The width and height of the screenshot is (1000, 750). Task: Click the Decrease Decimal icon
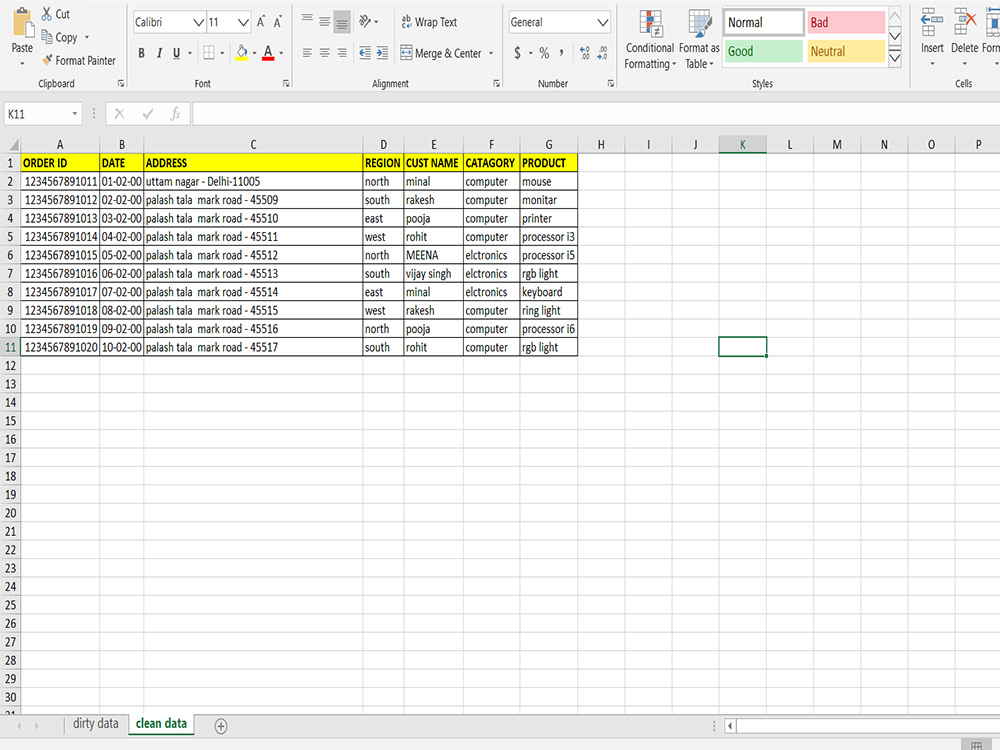602,52
